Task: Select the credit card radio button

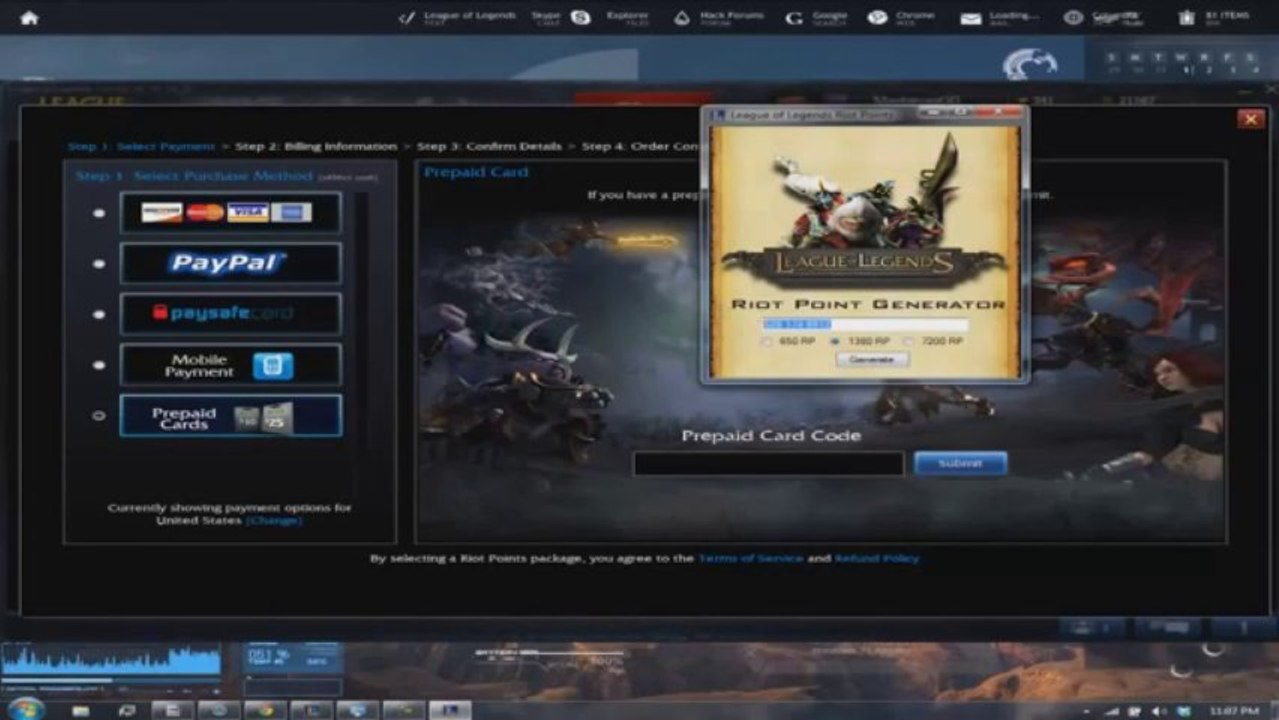Action: [x=99, y=213]
